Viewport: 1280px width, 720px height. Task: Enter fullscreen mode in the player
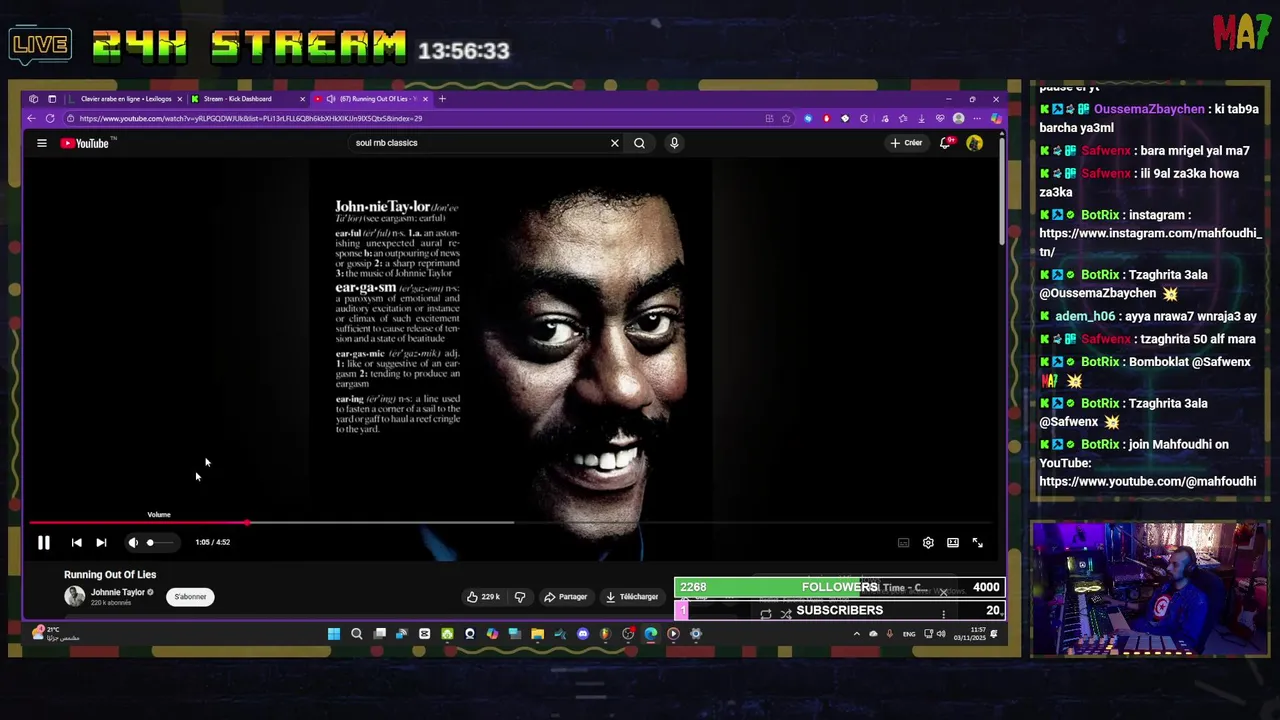coord(978,543)
